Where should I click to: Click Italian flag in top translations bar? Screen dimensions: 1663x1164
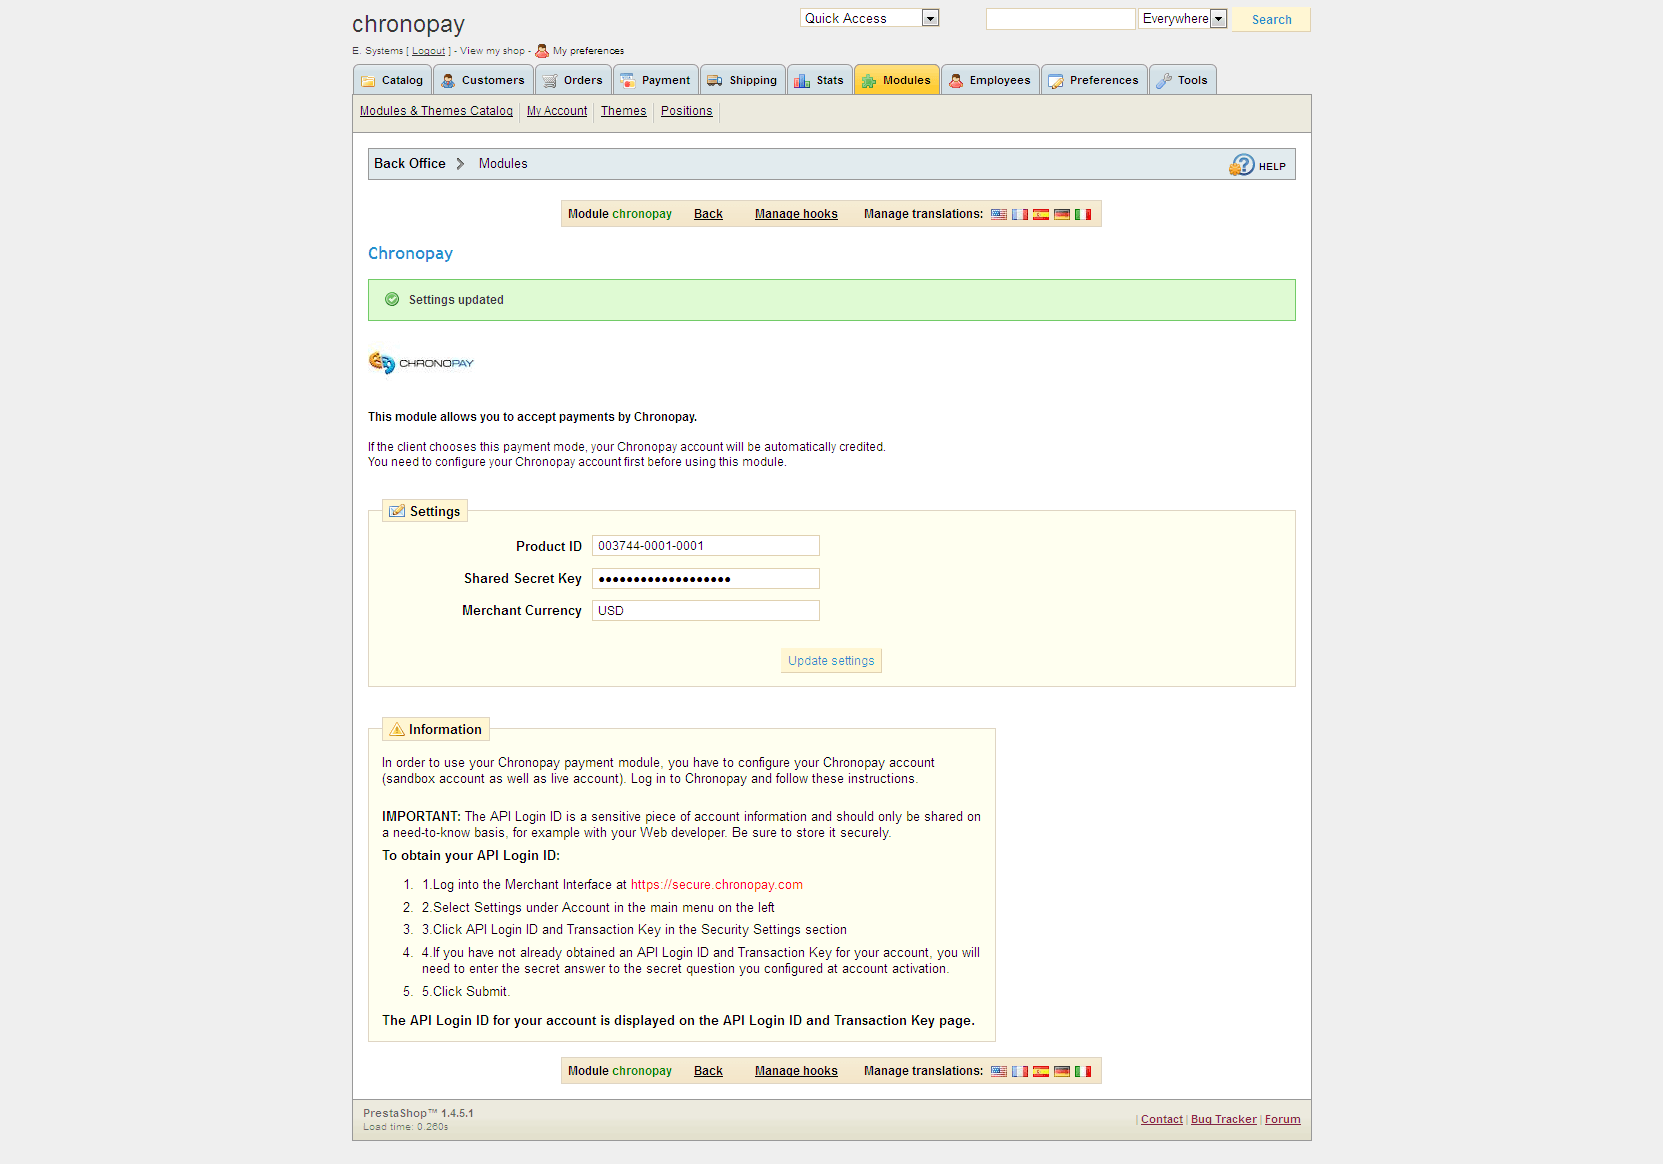click(1083, 214)
